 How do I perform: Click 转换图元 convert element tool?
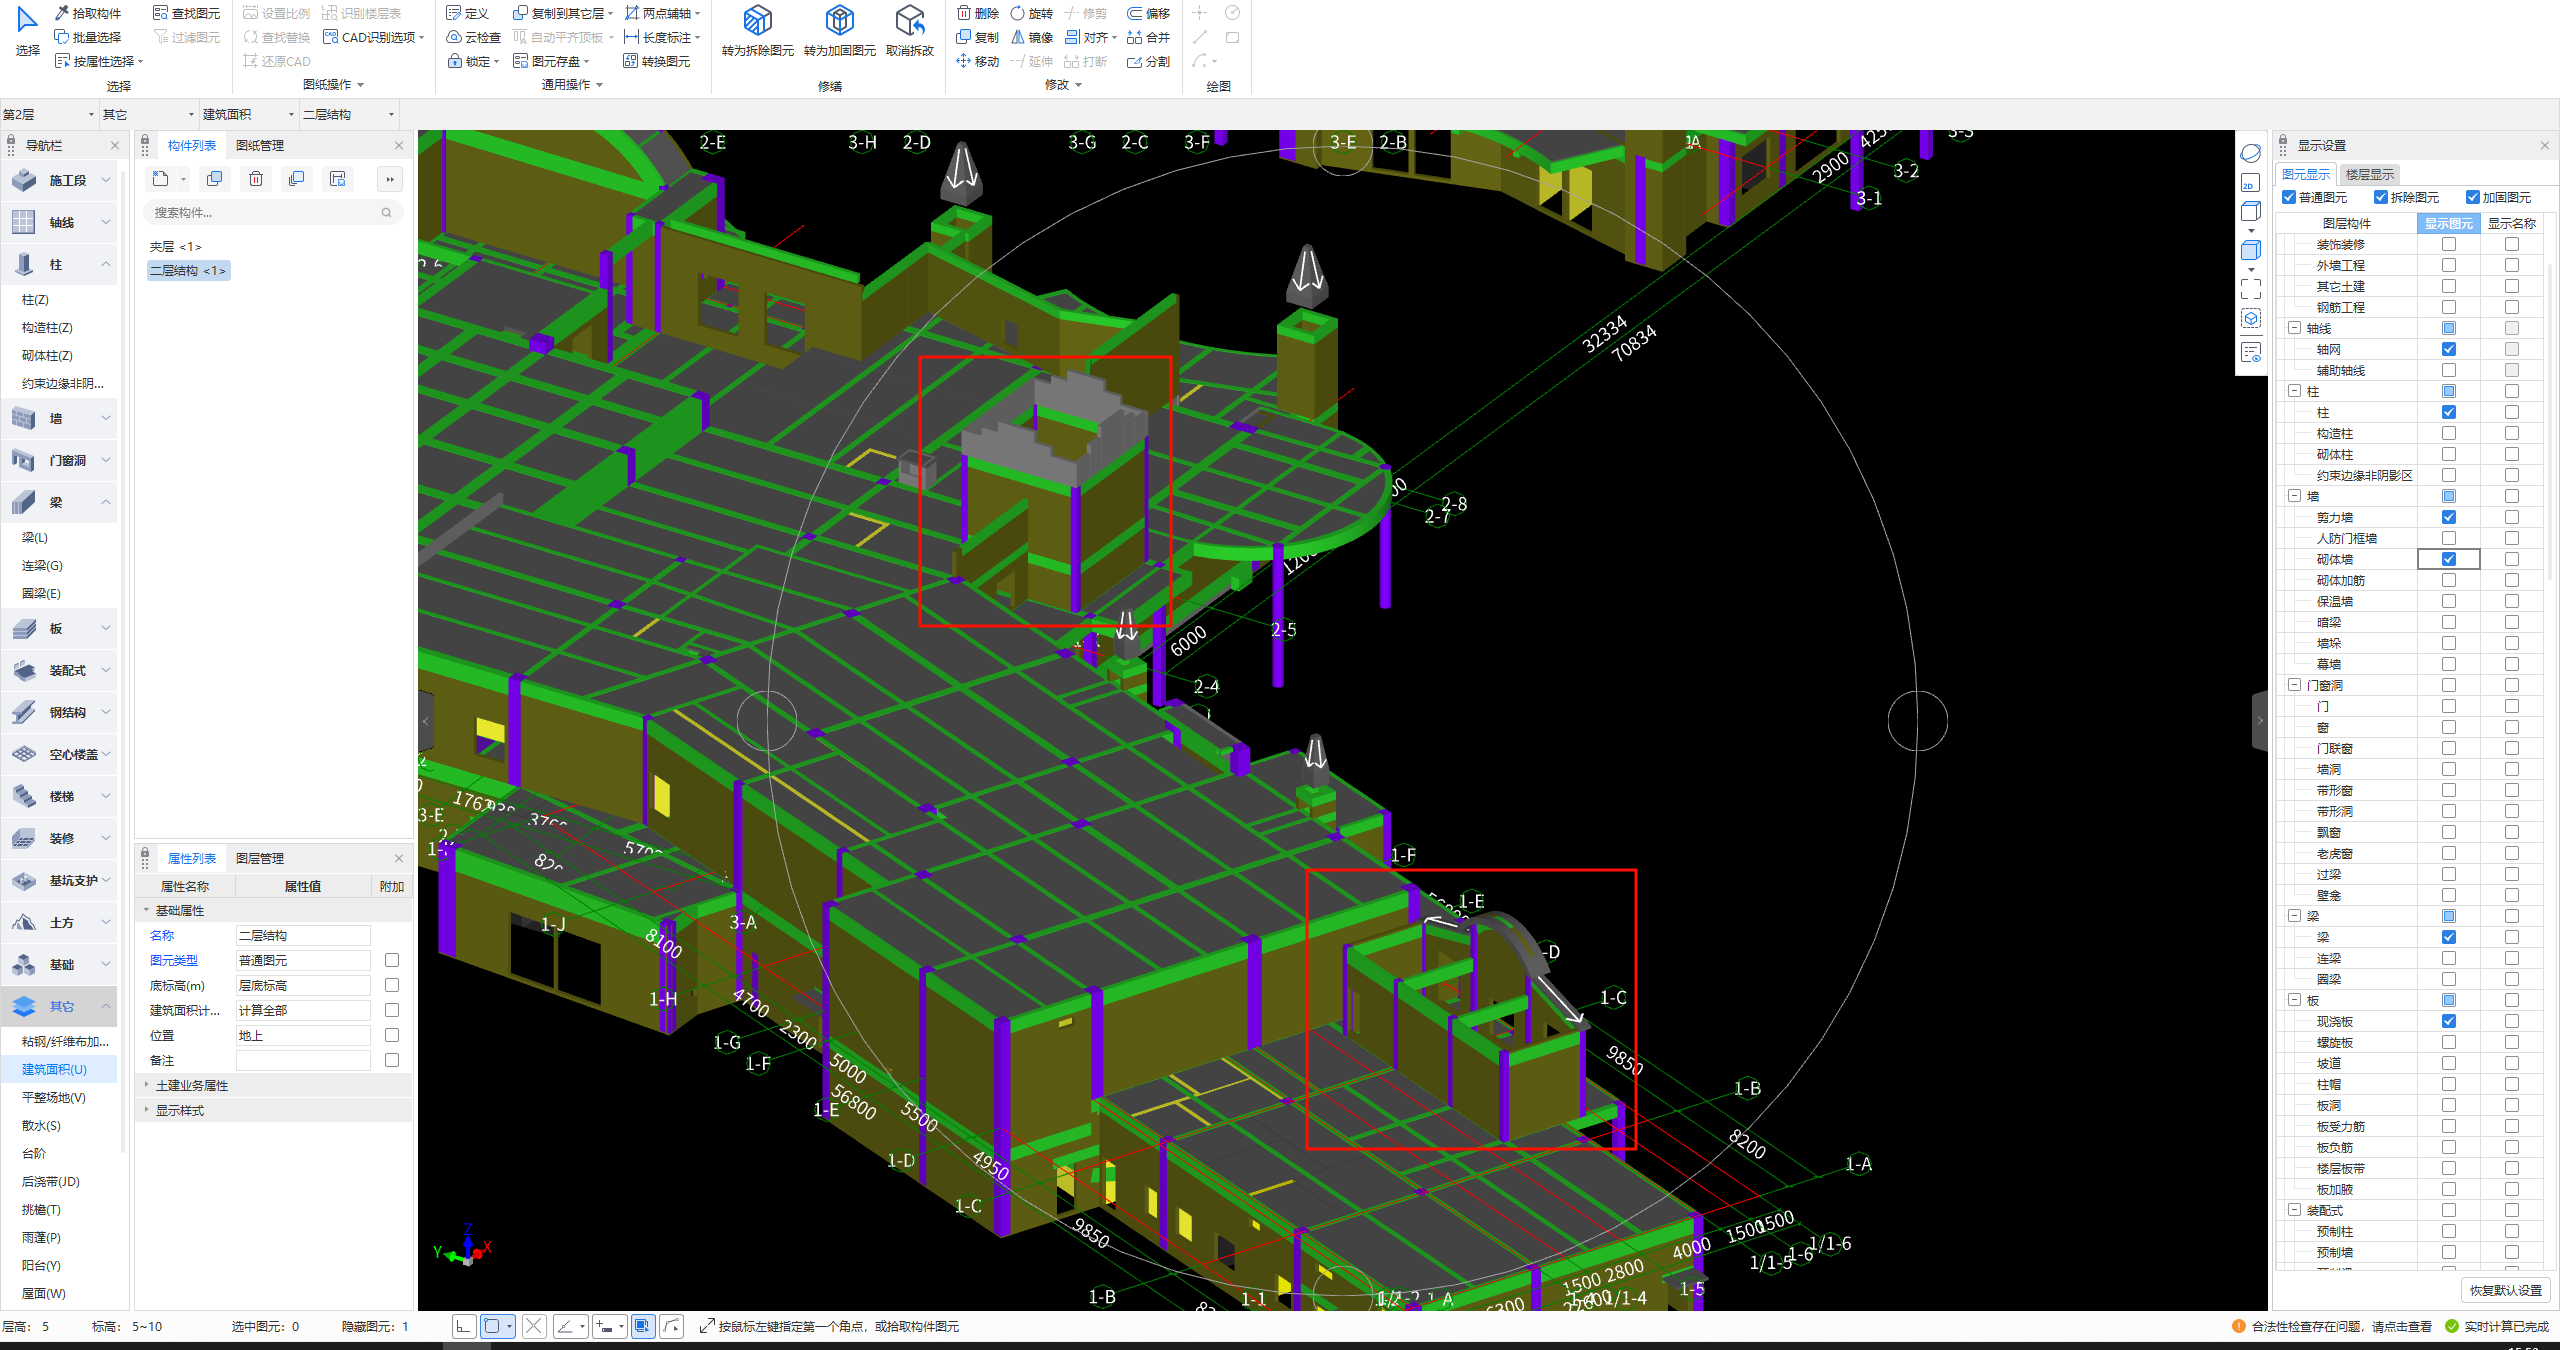tap(657, 61)
